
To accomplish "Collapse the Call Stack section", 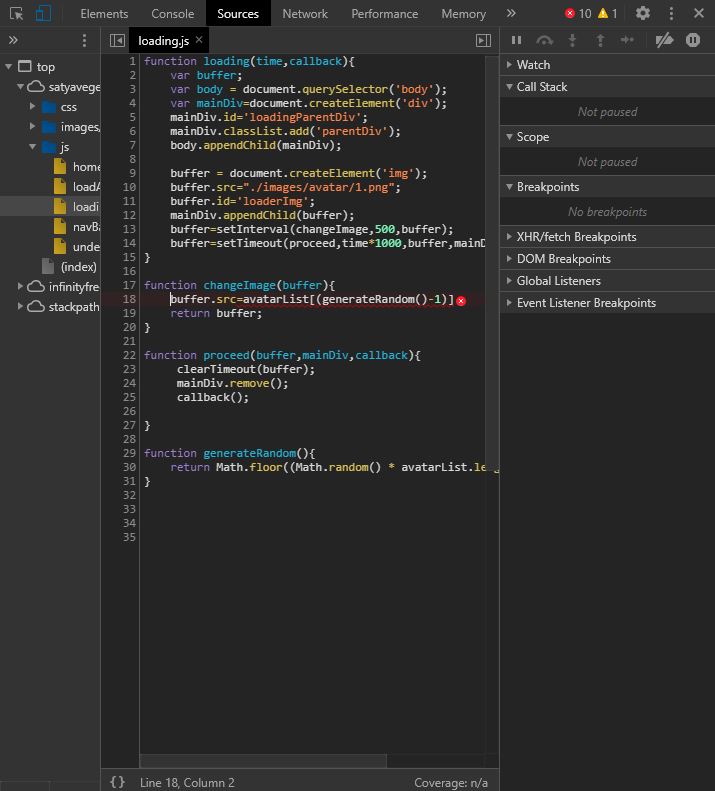I will [607, 87].
